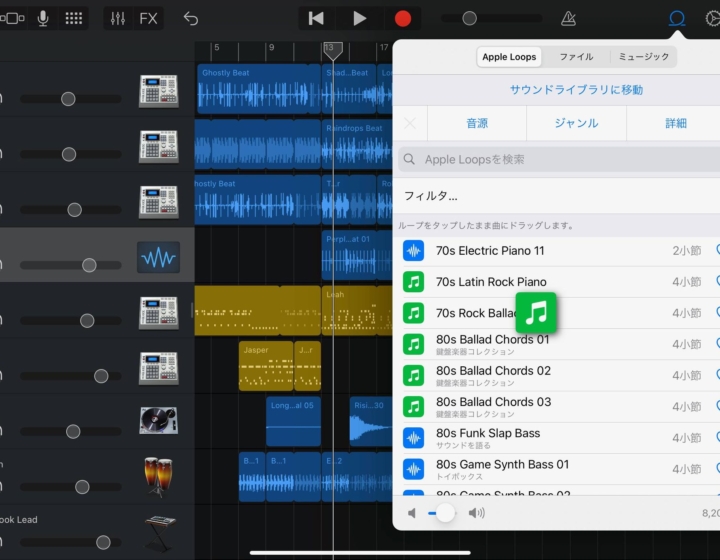Screen dimensions: 720x560
Task: Select the first track's drum machine icon
Action: click(158, 91)
